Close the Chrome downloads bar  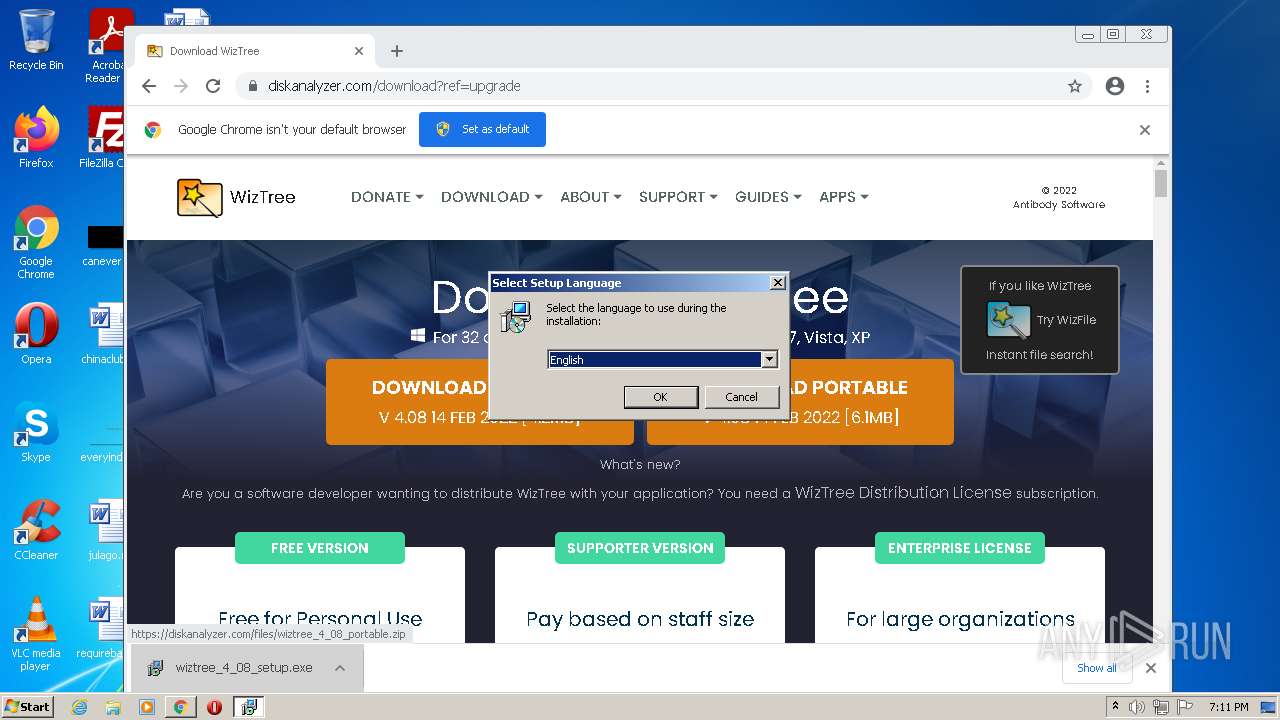coord(1151,668)
